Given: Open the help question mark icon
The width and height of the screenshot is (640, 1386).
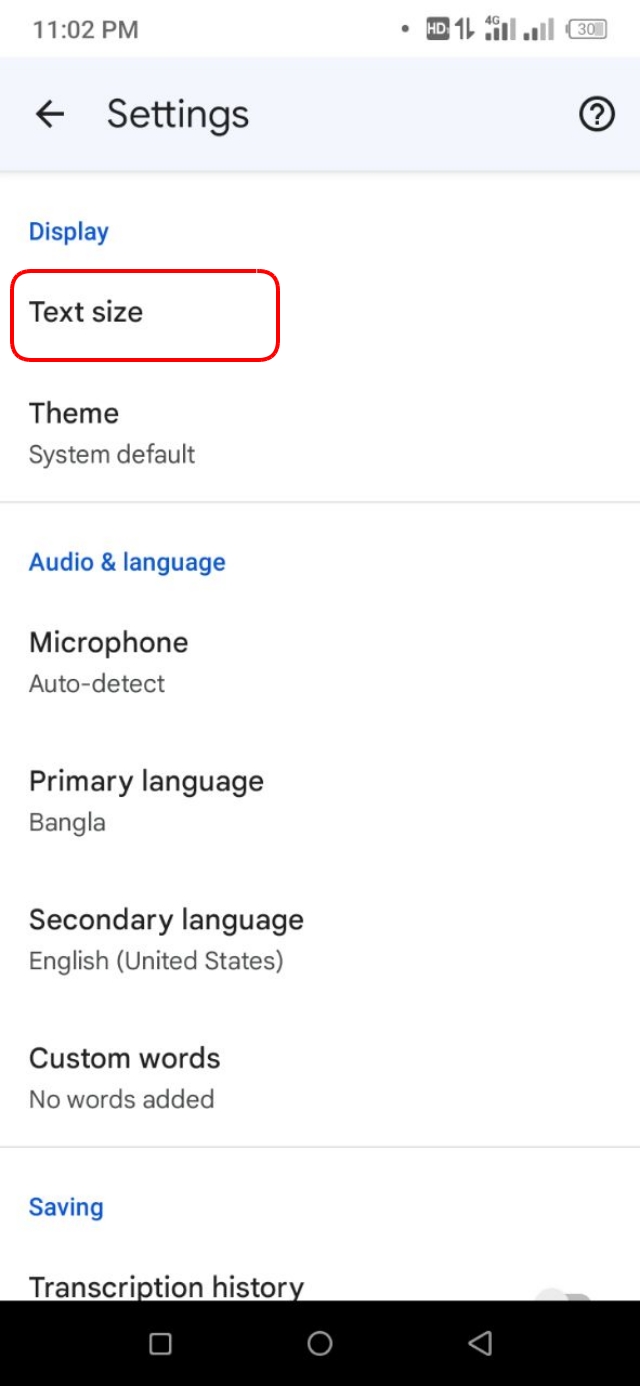Looking at the screenshot, I should (x=597, y=115).
